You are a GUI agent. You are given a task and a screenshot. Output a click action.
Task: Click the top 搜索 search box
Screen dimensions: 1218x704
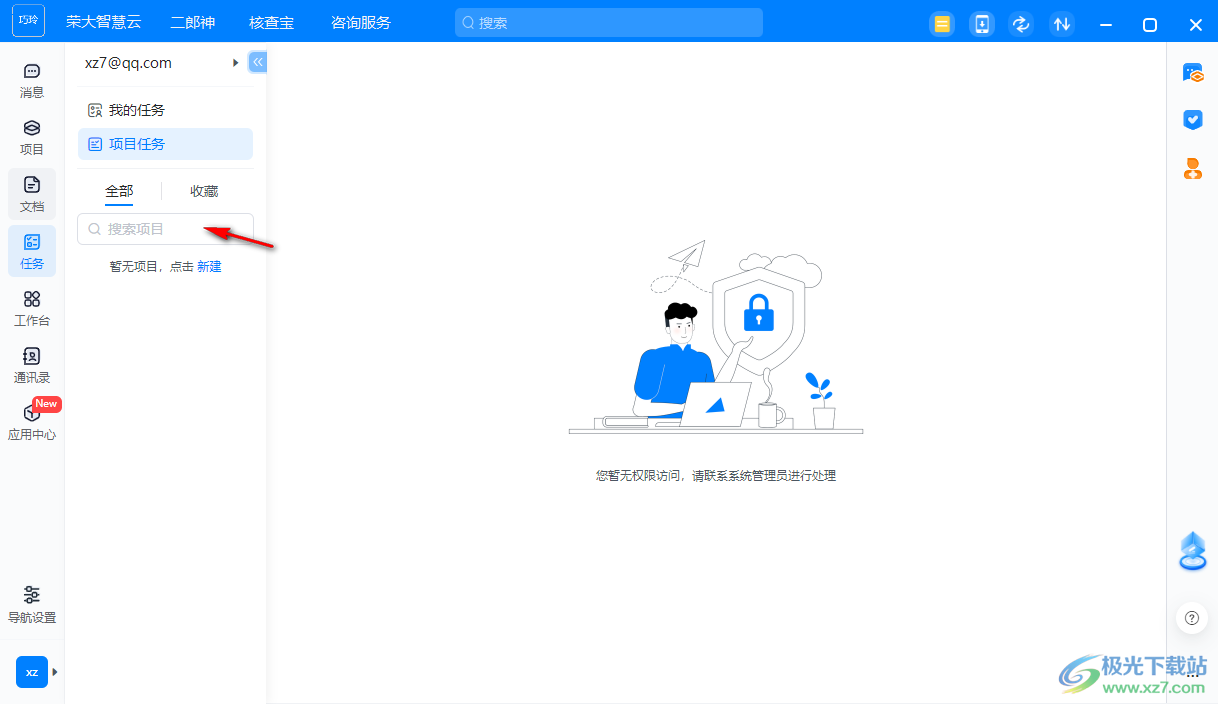coord(609,22)
